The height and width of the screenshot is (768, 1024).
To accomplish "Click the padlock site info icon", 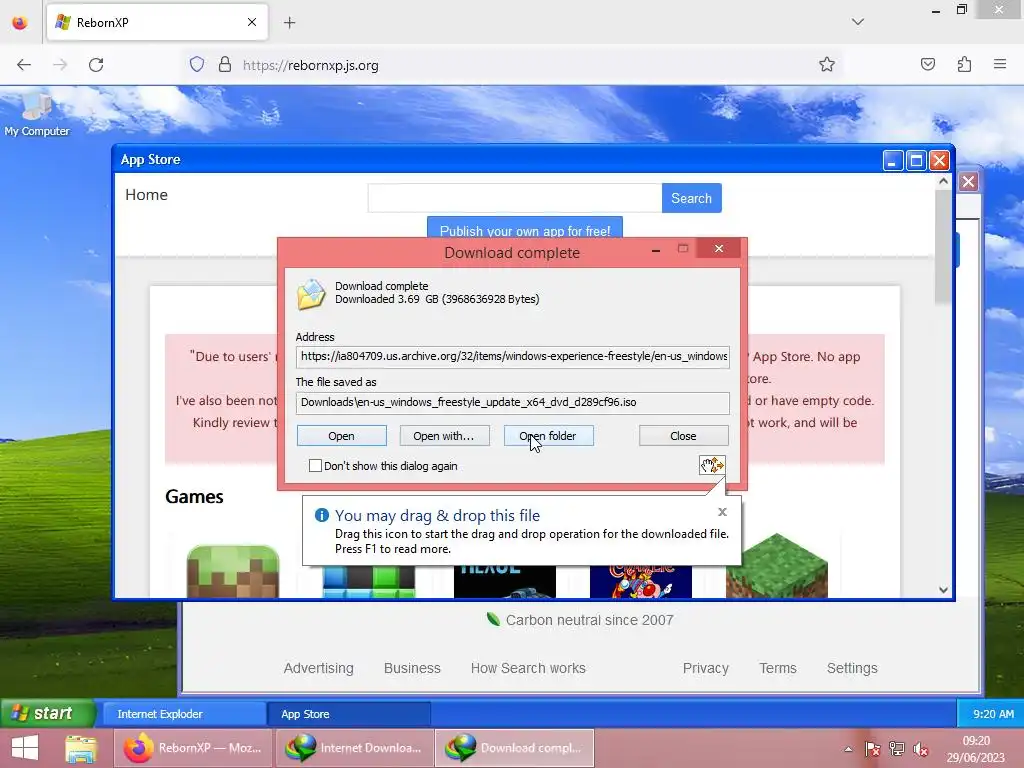I will tap(225, 65).
